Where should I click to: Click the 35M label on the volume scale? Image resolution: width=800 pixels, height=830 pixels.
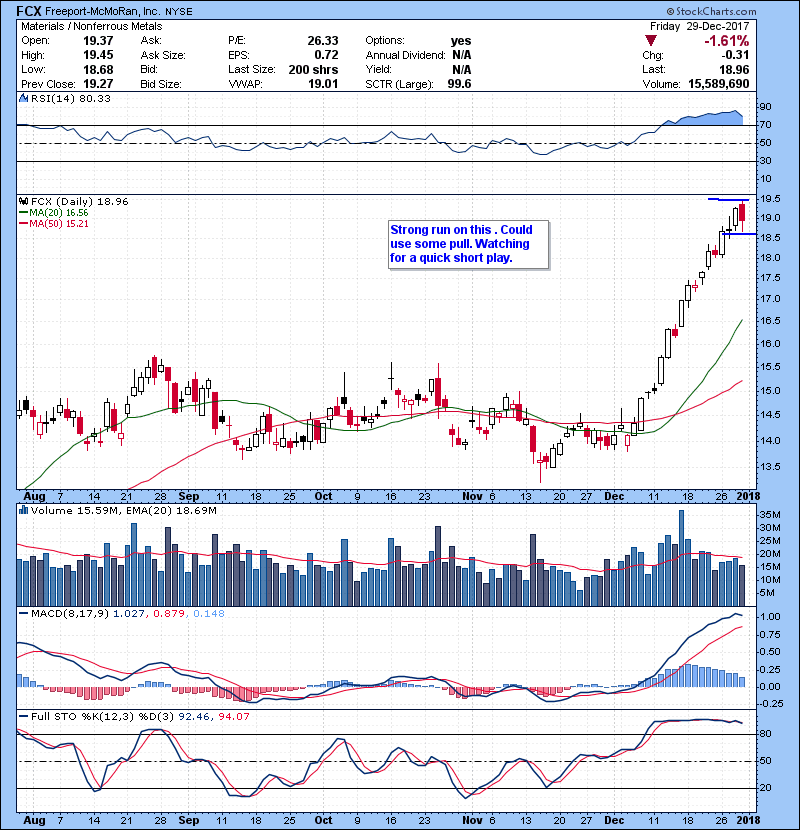(770, 515)
